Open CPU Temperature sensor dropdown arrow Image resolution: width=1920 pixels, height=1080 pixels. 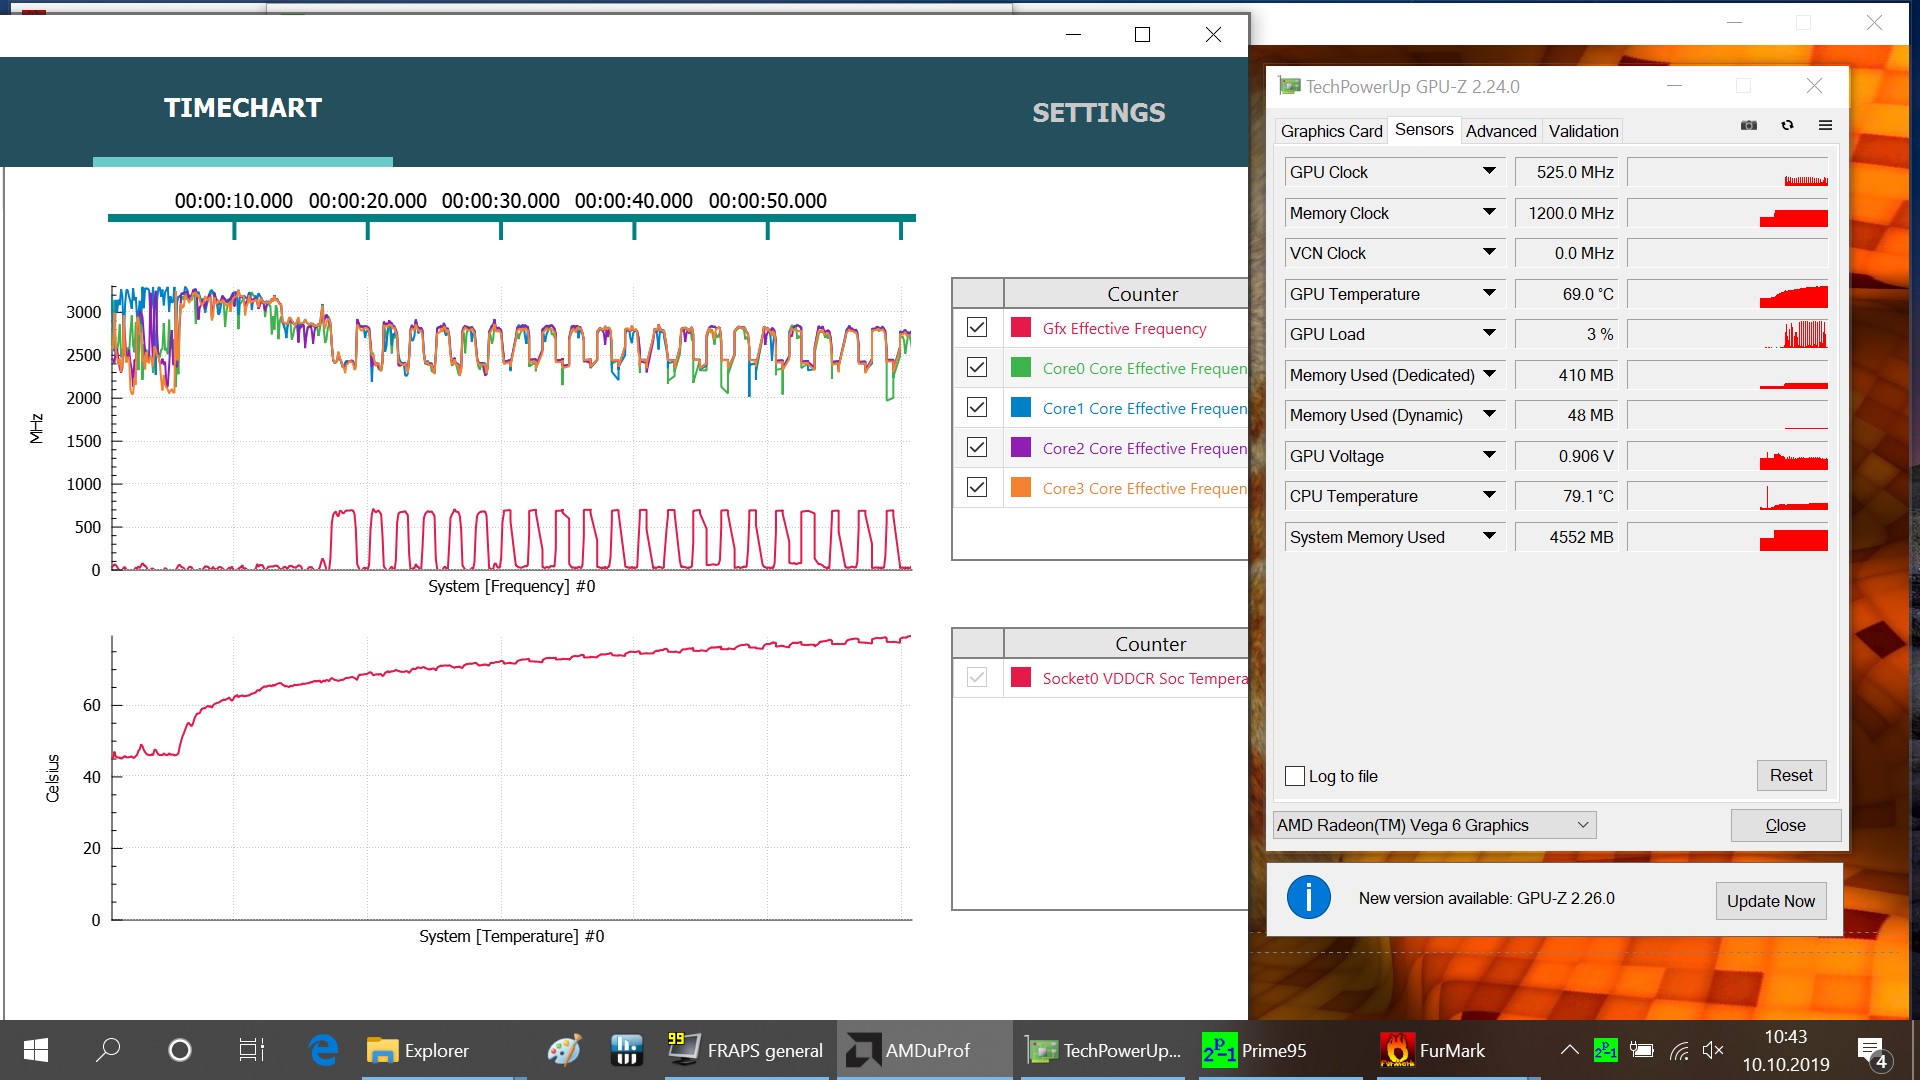1489,495
